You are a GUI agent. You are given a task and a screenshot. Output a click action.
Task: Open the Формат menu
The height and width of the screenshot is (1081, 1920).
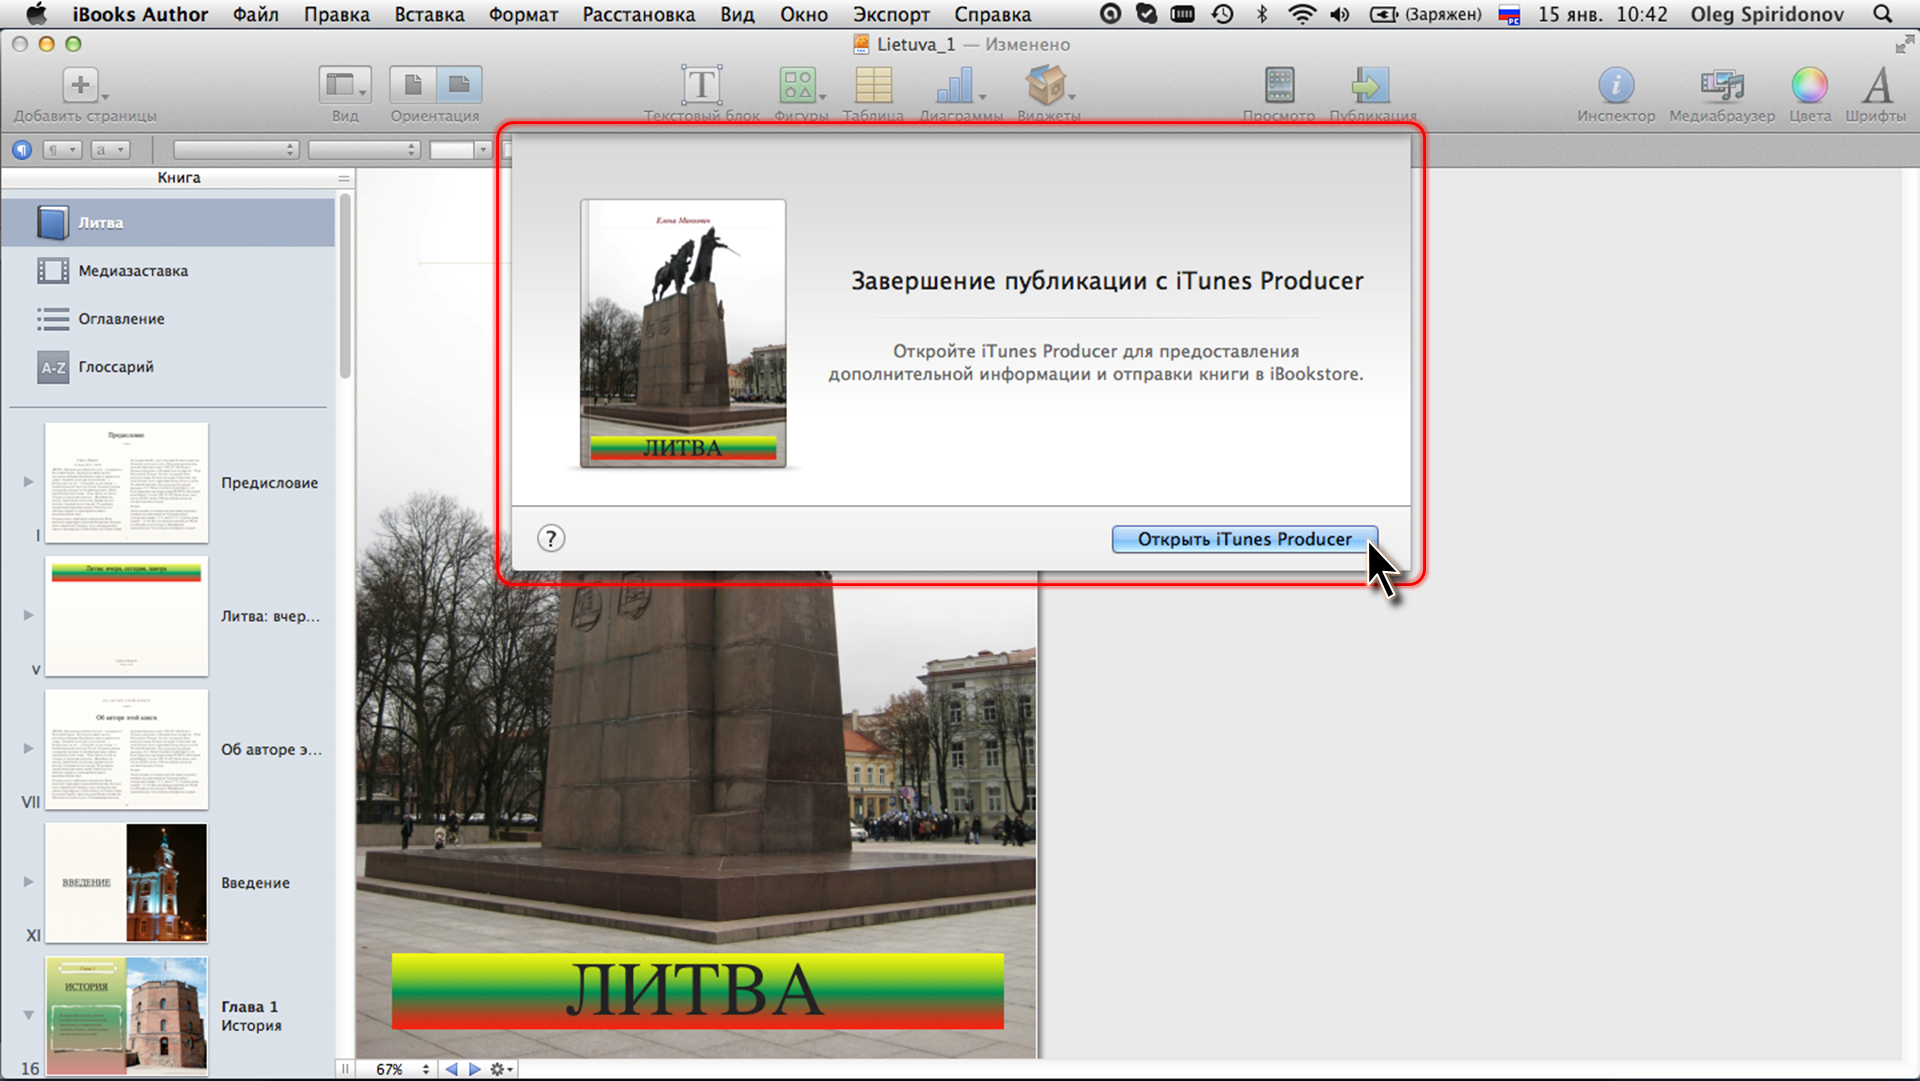pyautogui.click(x=523, y=14)
